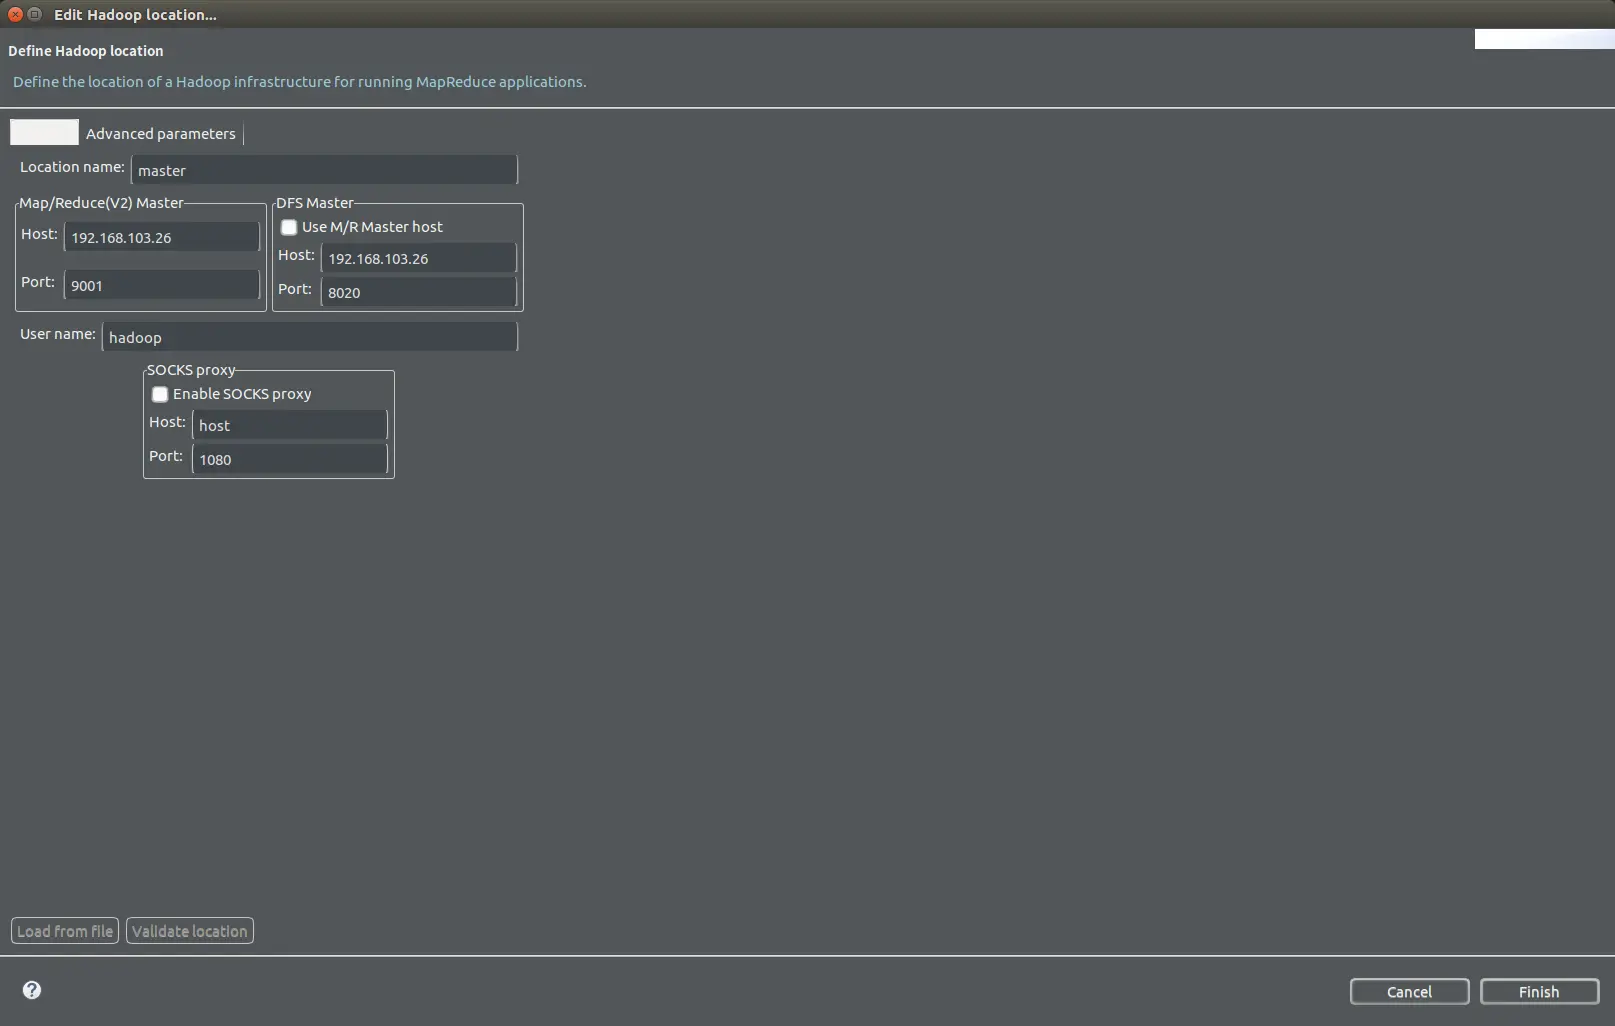Click SOCKS proxy Port field 1080
The height and width of the screenshot is (1026, 1615).
click(x=290, y=459)
